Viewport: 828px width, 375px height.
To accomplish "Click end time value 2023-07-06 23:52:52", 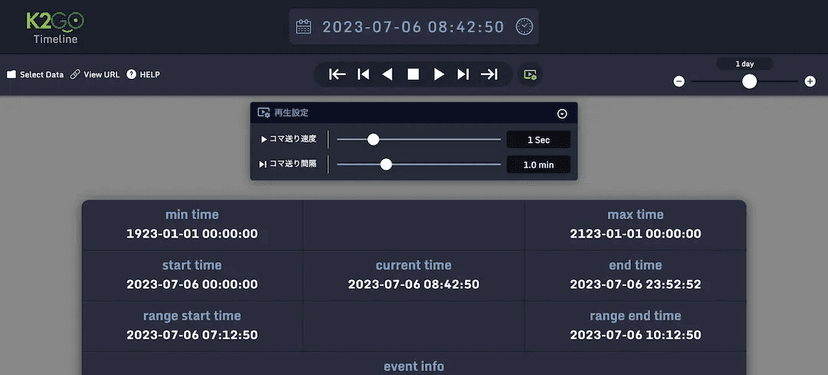I will click(x=636, y=284).
